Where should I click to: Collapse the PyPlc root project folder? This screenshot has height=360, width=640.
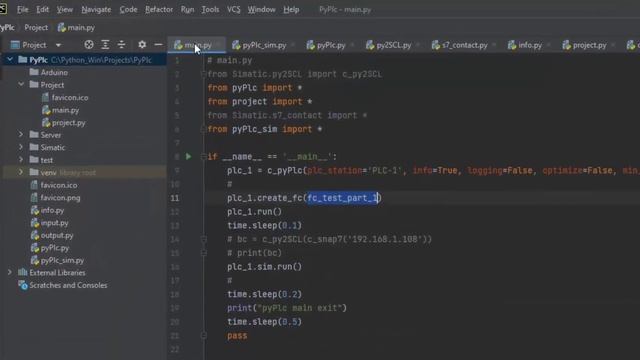pyautogui.click(x=10, y=60)
